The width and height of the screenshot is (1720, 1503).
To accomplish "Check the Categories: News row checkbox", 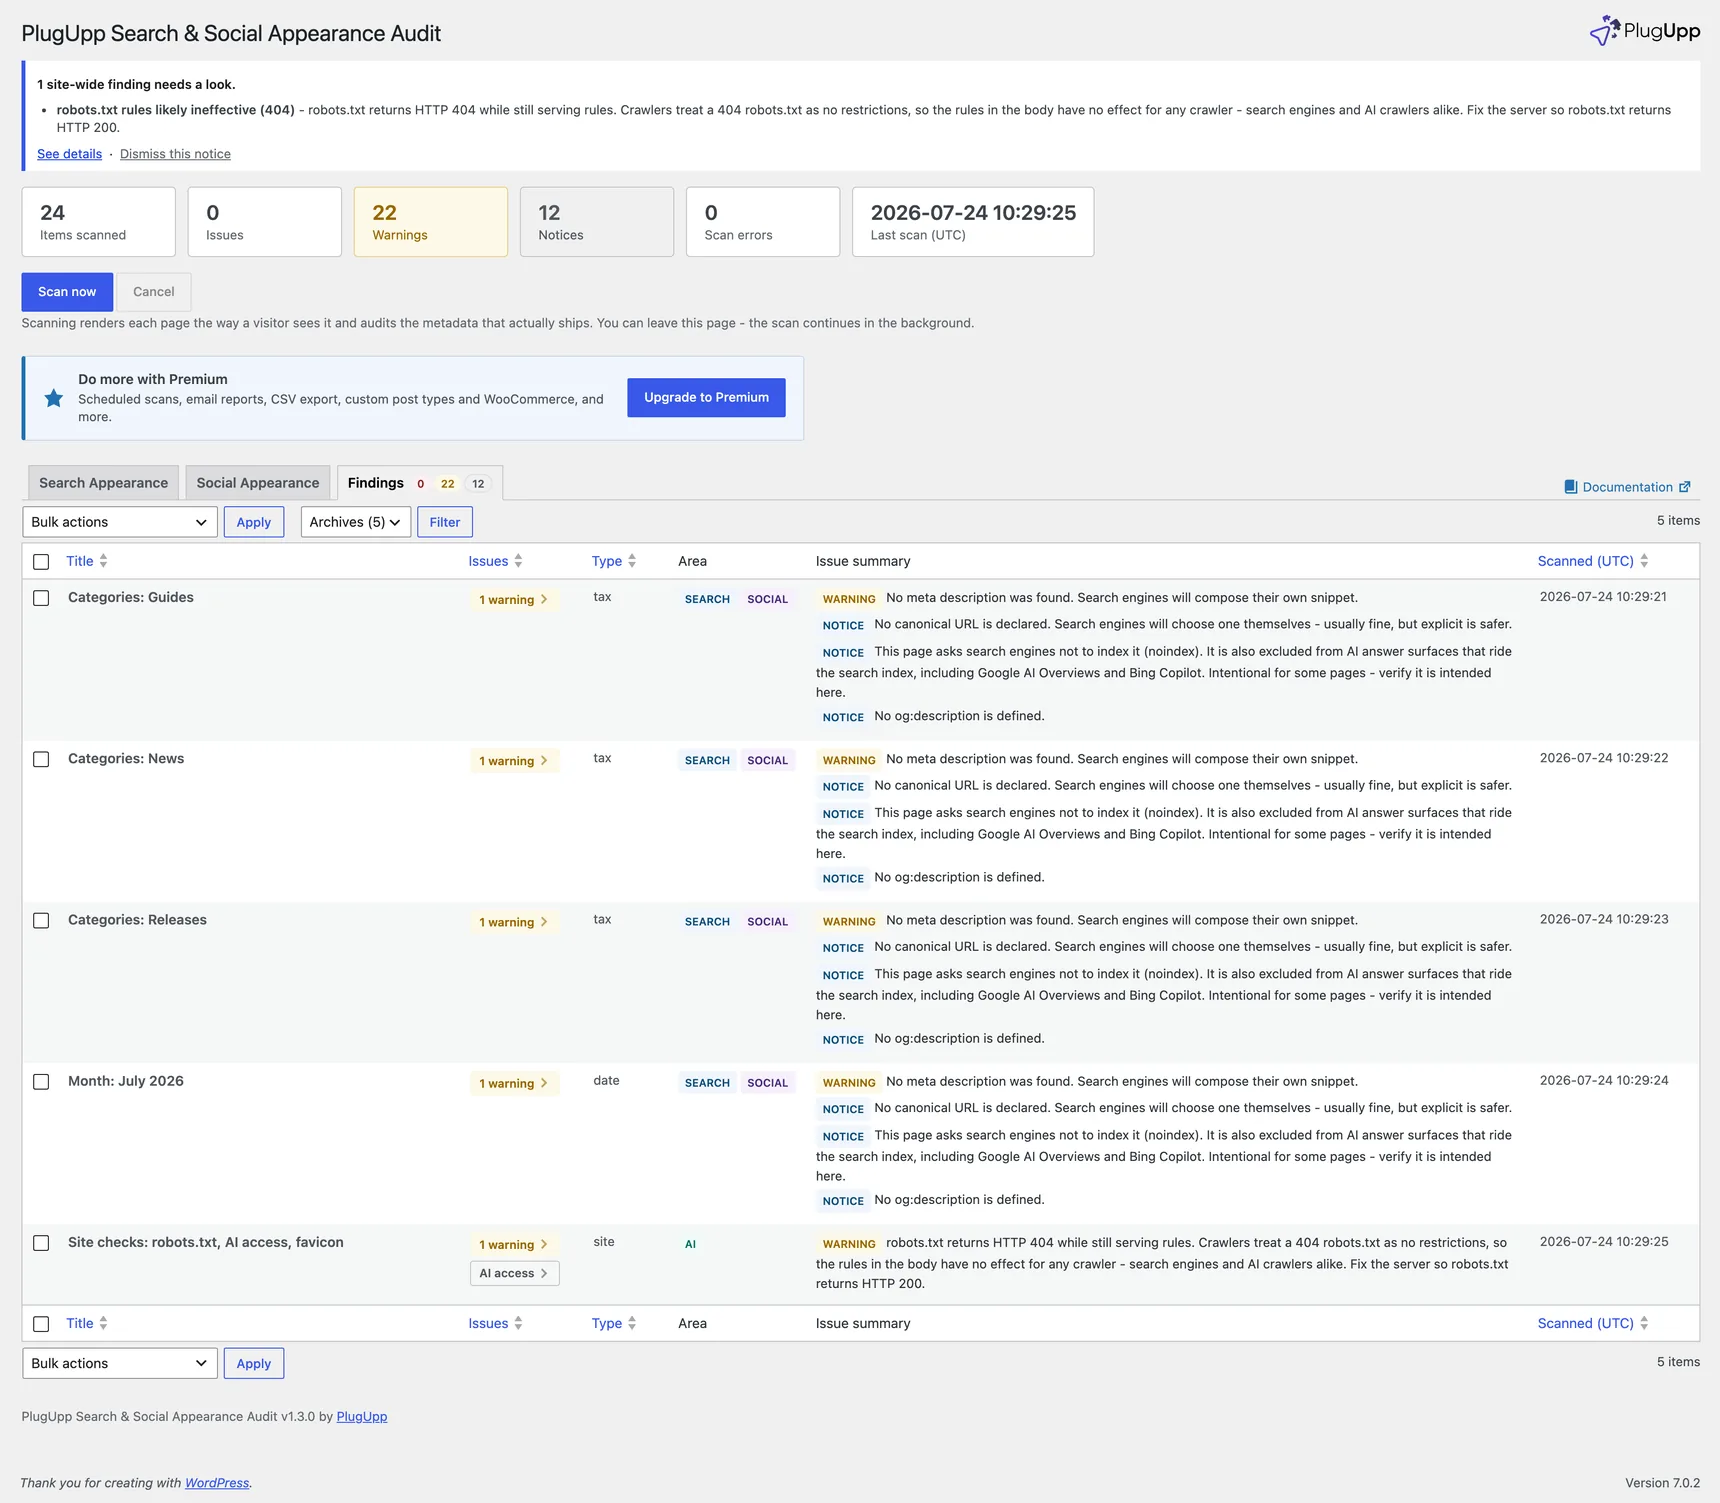I will [x=41, y=759].
